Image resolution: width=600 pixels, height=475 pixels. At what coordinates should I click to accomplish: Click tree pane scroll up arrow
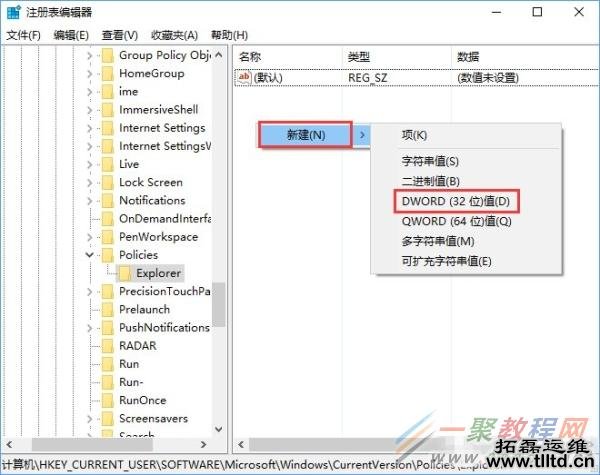(219, 55)
